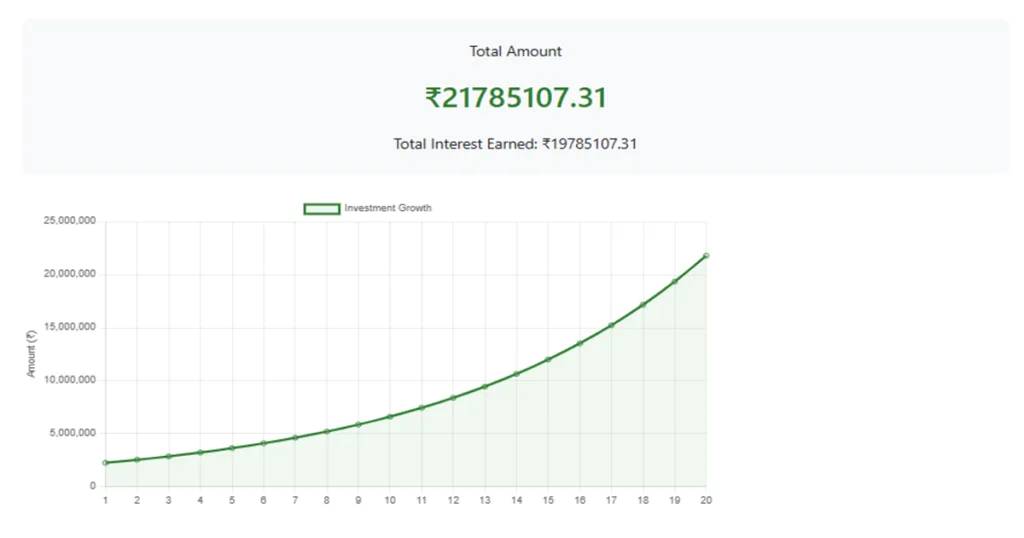Viewport: 1024px width, 538px height.
Task: Click the Investment Growth legend color box
Action: tap(321, 209)
